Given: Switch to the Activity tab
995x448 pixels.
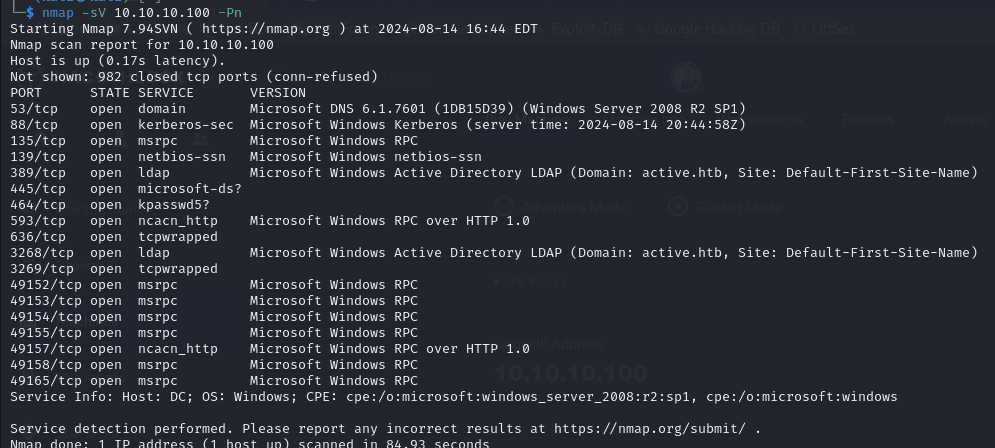Looking at the screenshot, I should (x=966, y=119).
